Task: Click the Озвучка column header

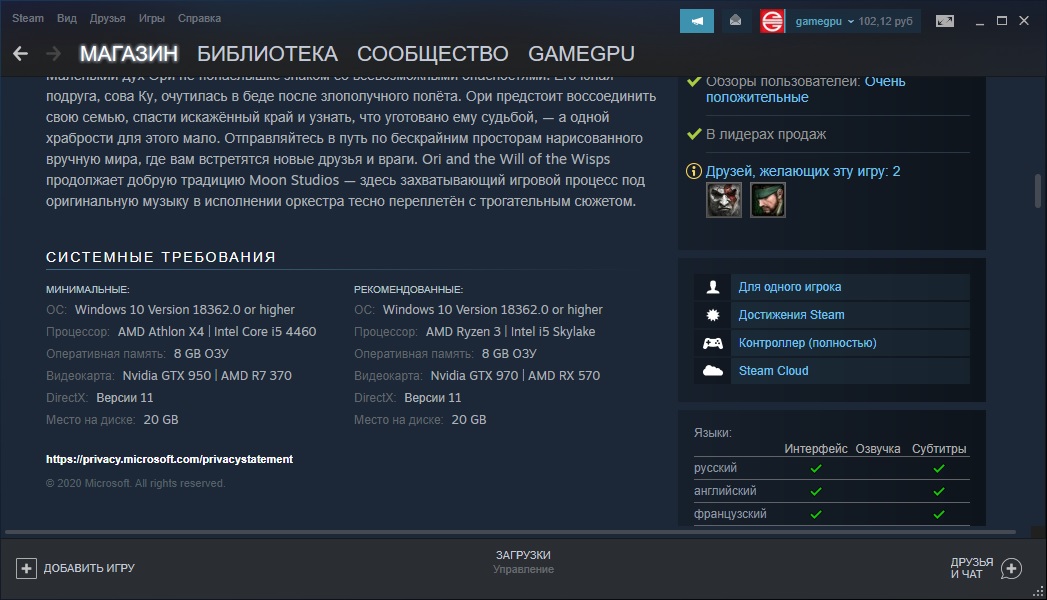Action: tap(877, 448)
